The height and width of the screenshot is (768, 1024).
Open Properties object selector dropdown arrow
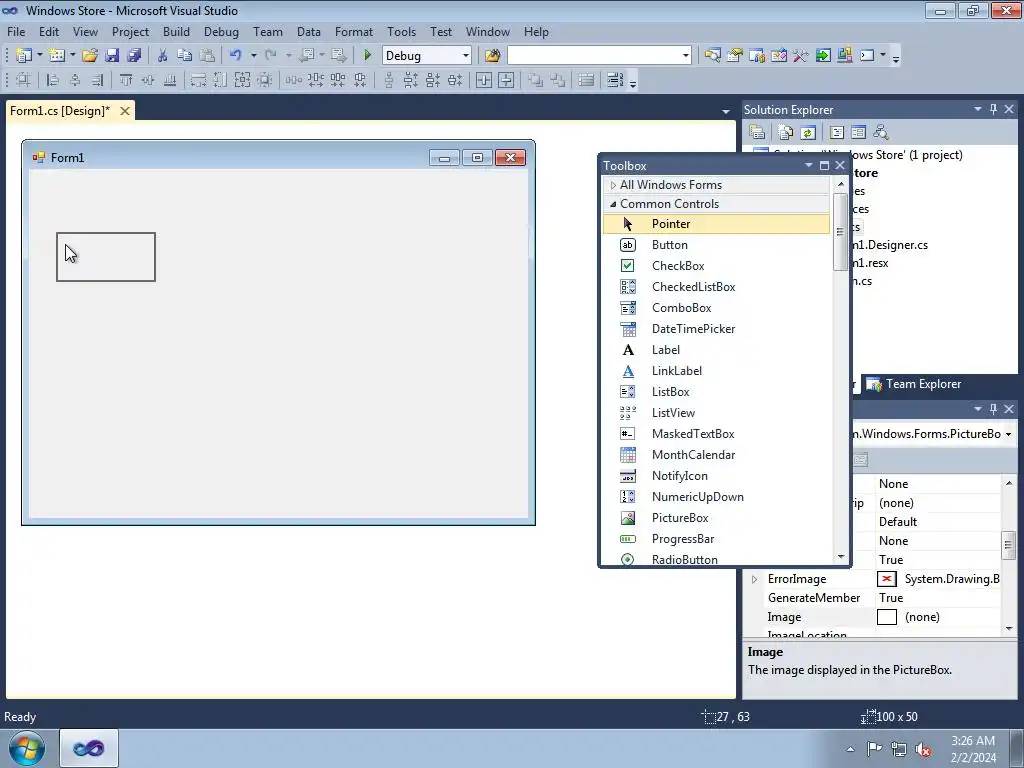click(x=1008, y=434)
